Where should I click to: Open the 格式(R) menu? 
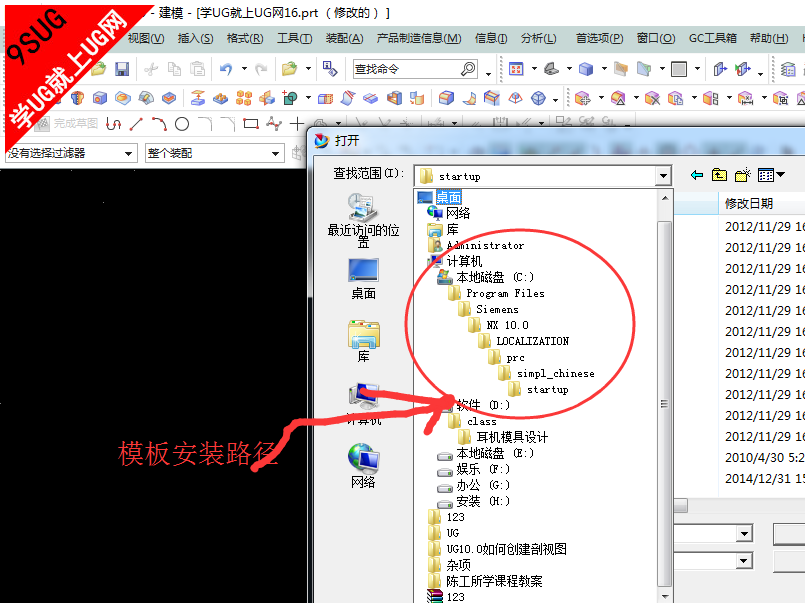(245, 38)
